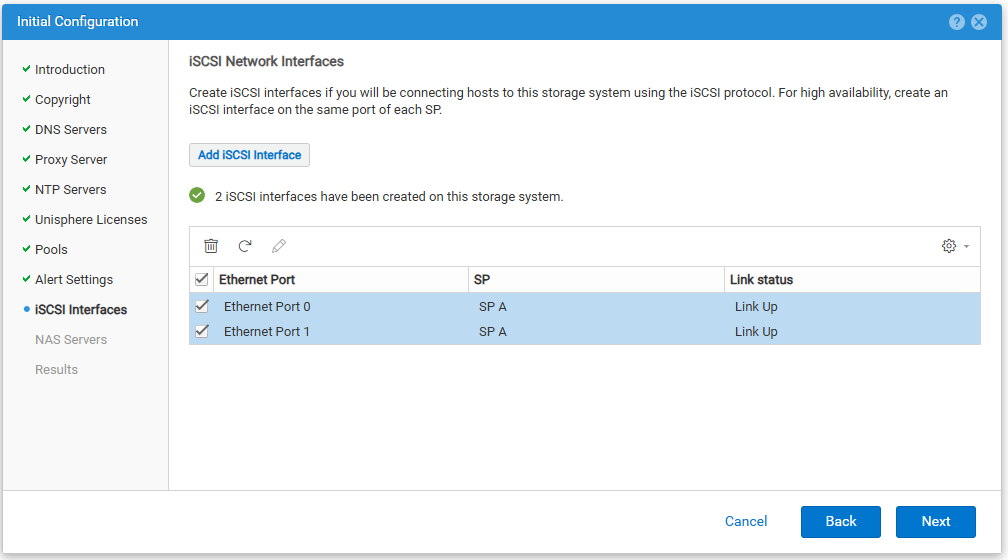Click the Cancel link
This screenshot has height=560, width=1008.
(746, 521)
